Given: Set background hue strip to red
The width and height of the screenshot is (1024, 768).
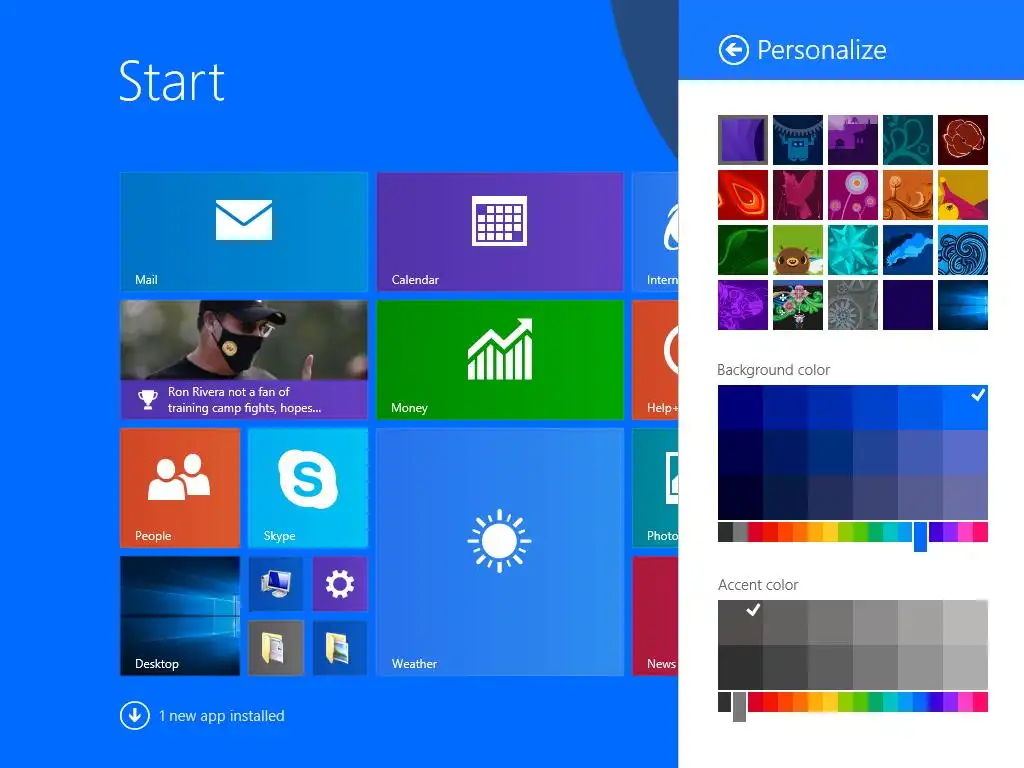Looking at the screenshot, I should coord(770,532).
